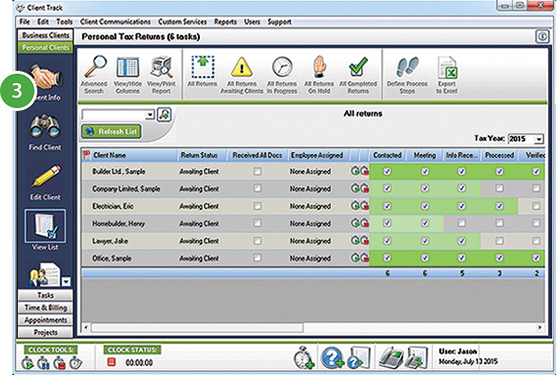Open the File menu
This screenshot has height=376, width=558.
click(x=25, y=22)
